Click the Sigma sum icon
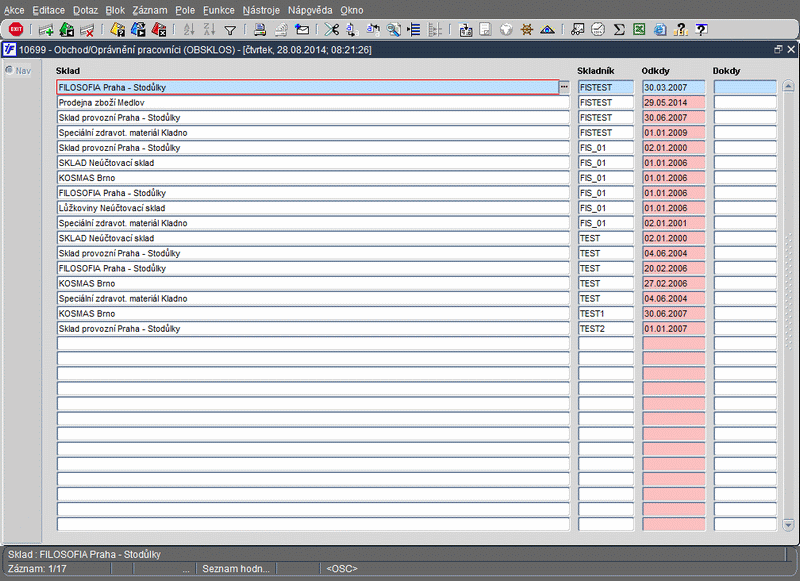Image resolution: width=800 pixels, height=581 pixels. [619, 30]
